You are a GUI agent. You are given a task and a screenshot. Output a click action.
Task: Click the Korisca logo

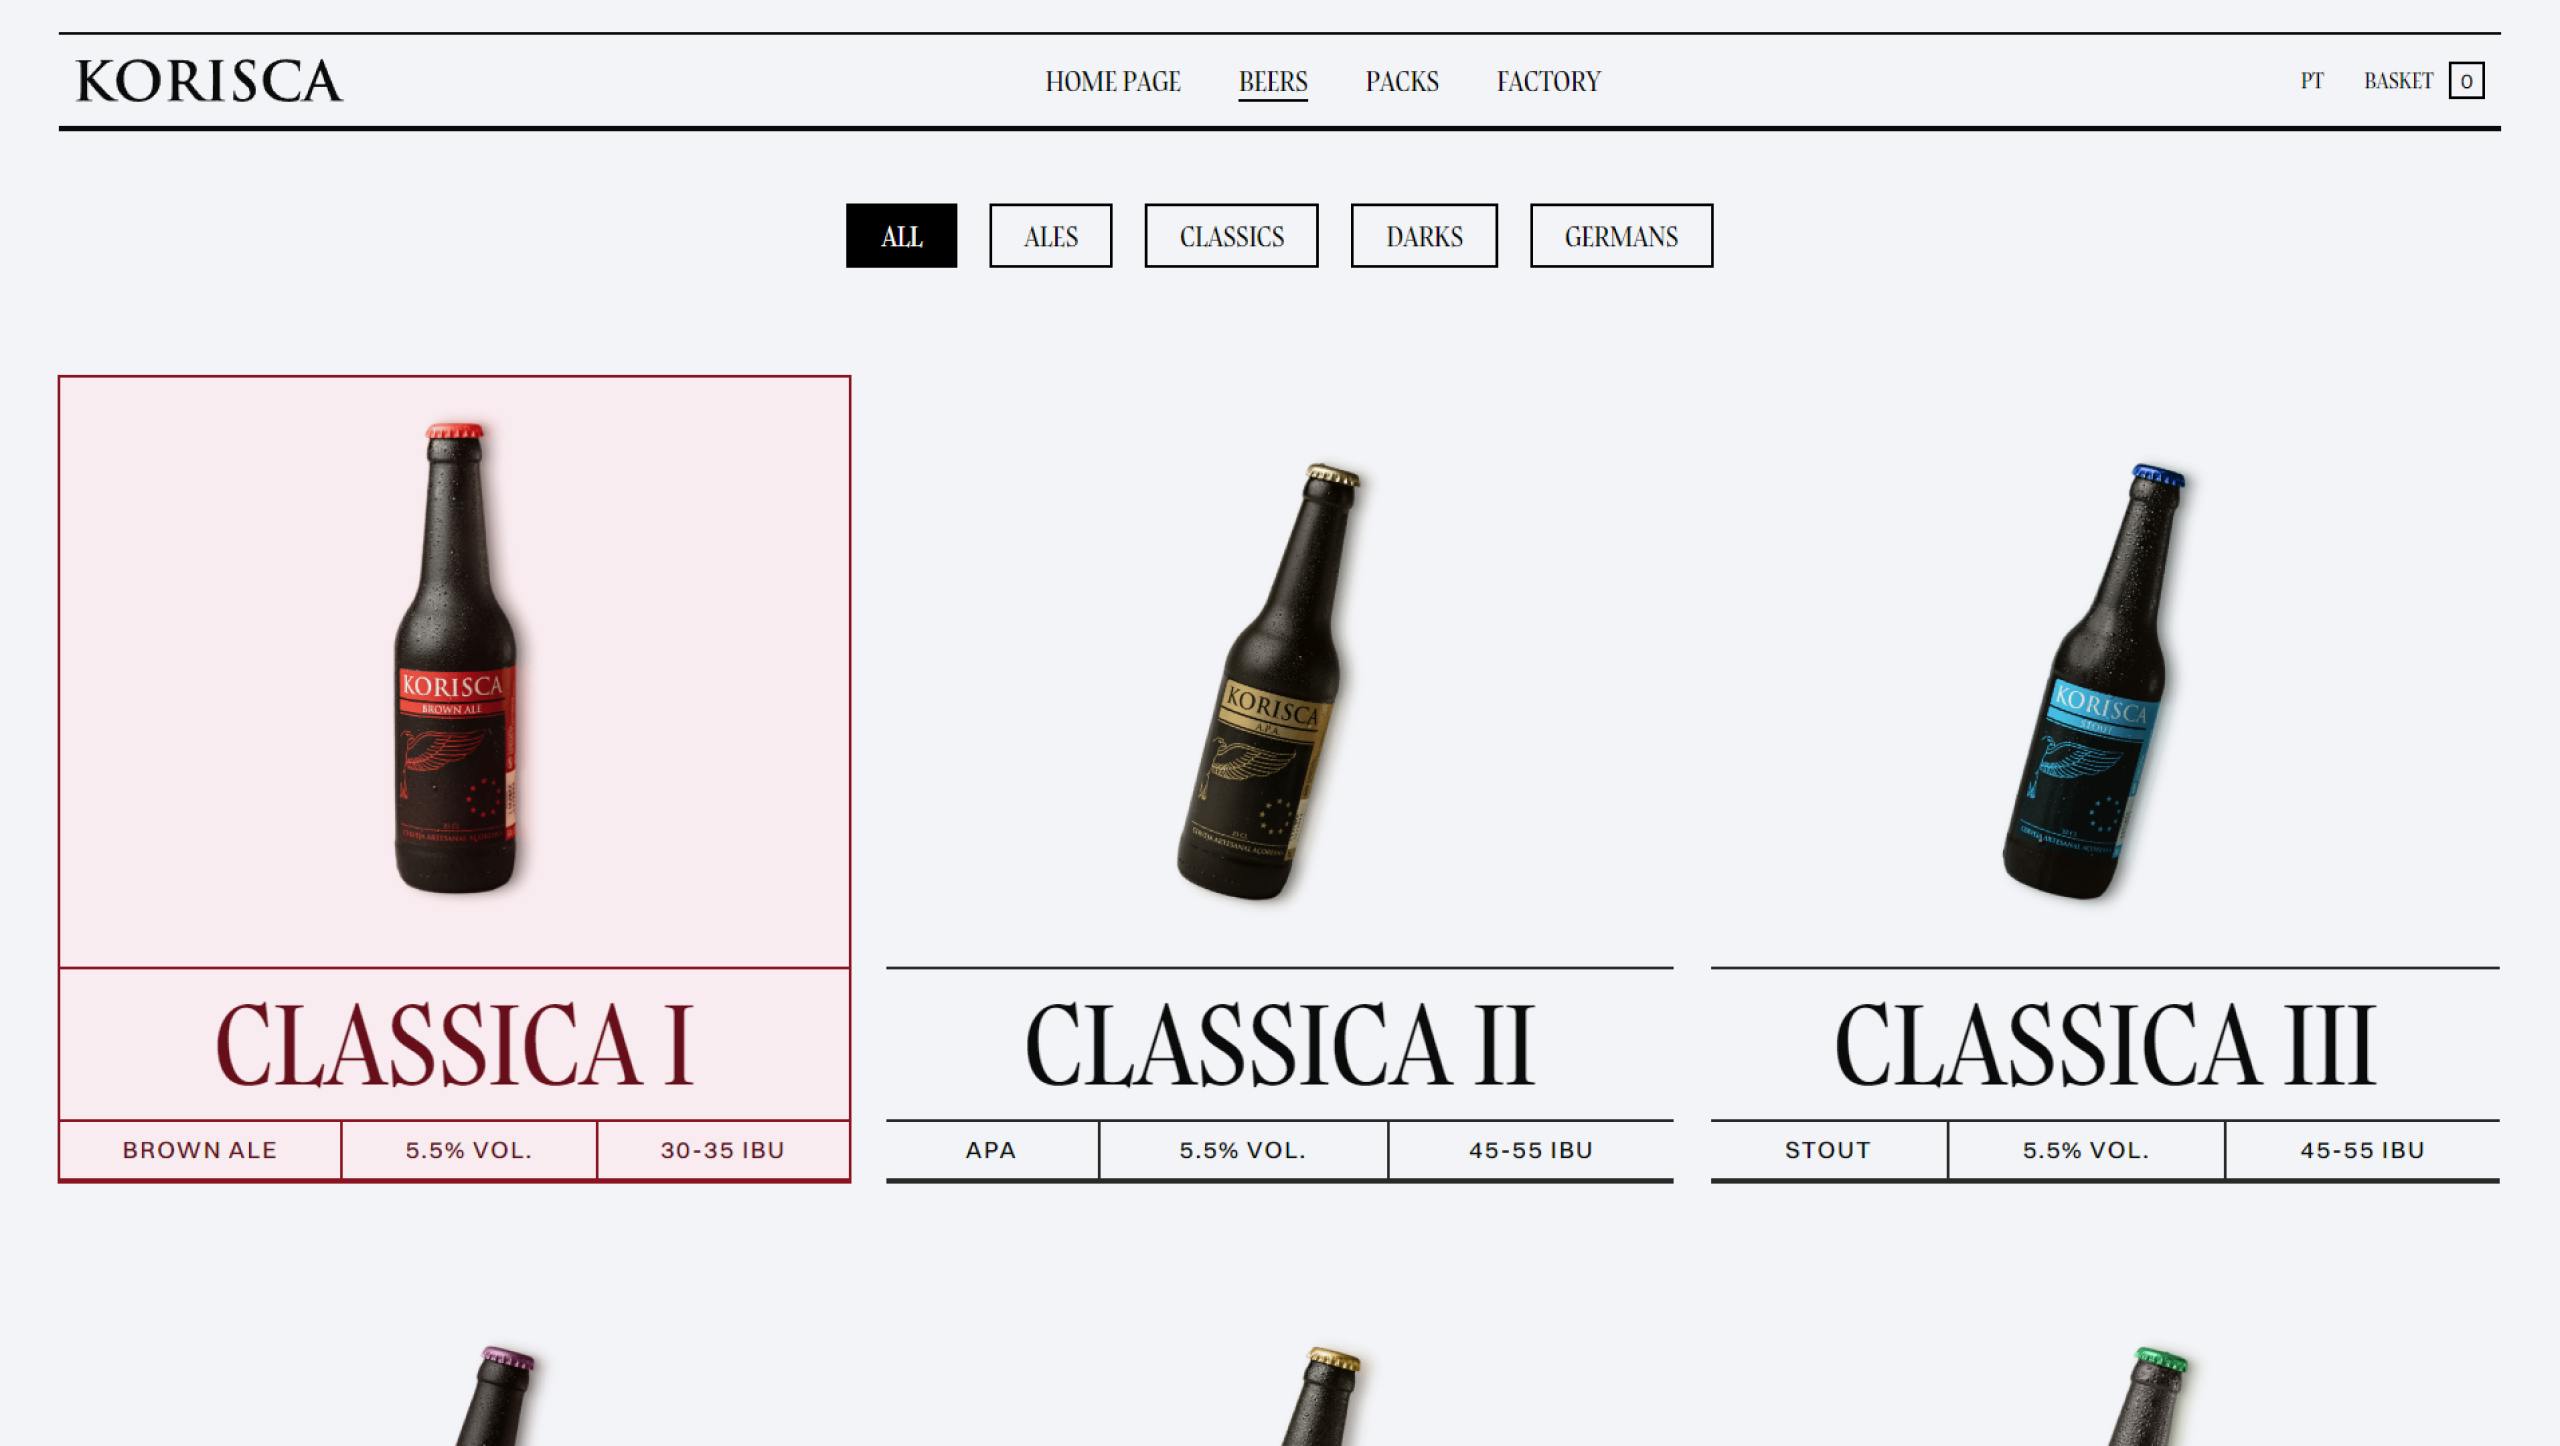[209, 81]
